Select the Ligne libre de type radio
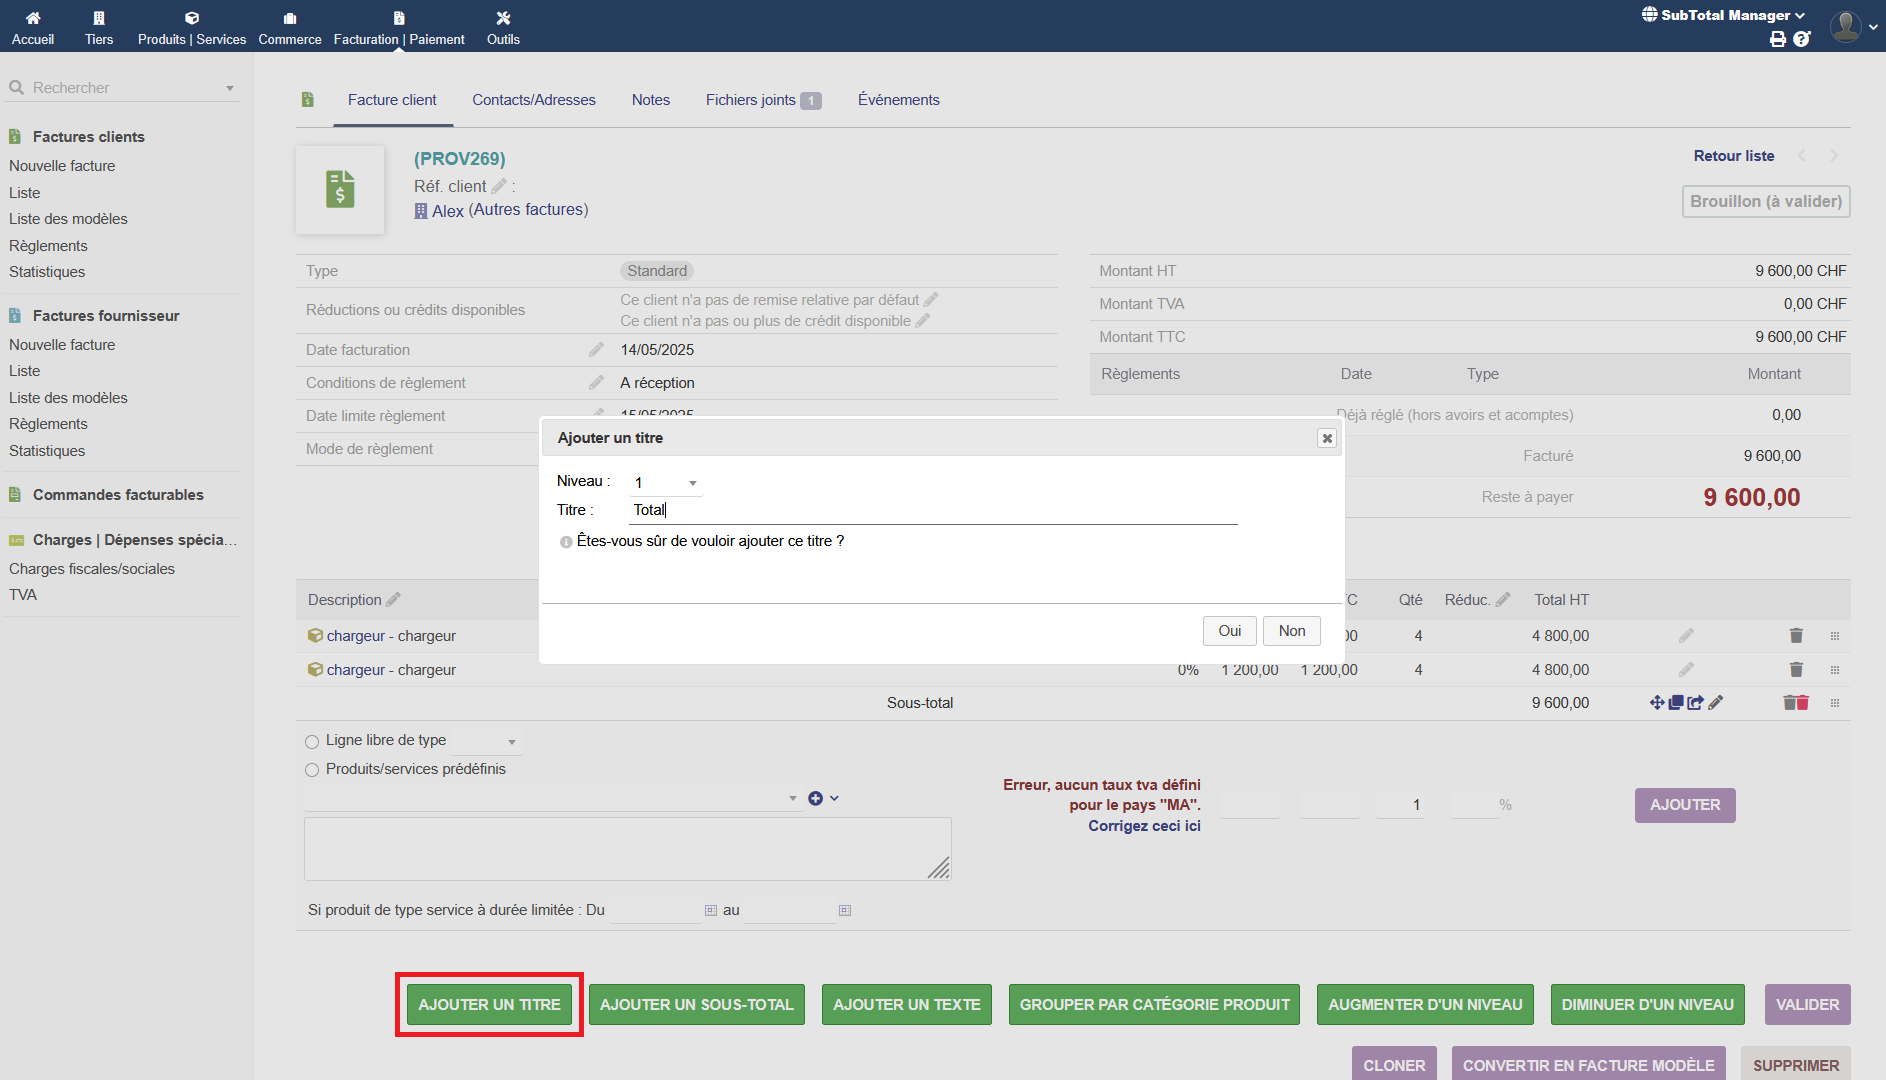This screenshot has width=1886, height=1080. coord(312,742)
